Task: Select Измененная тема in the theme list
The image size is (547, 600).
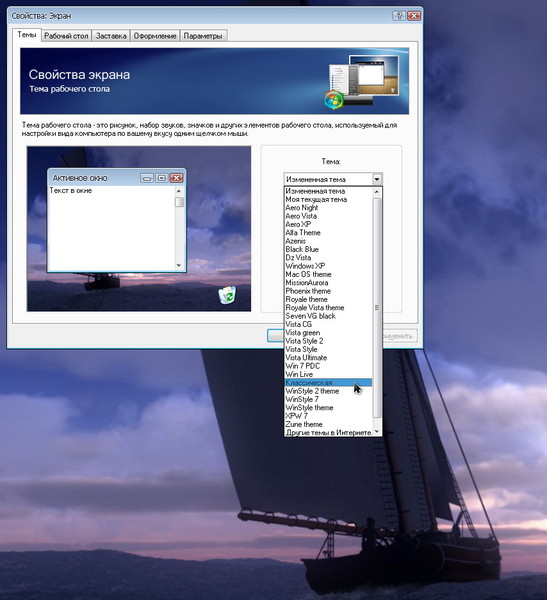Action: (x=328, y=191)
